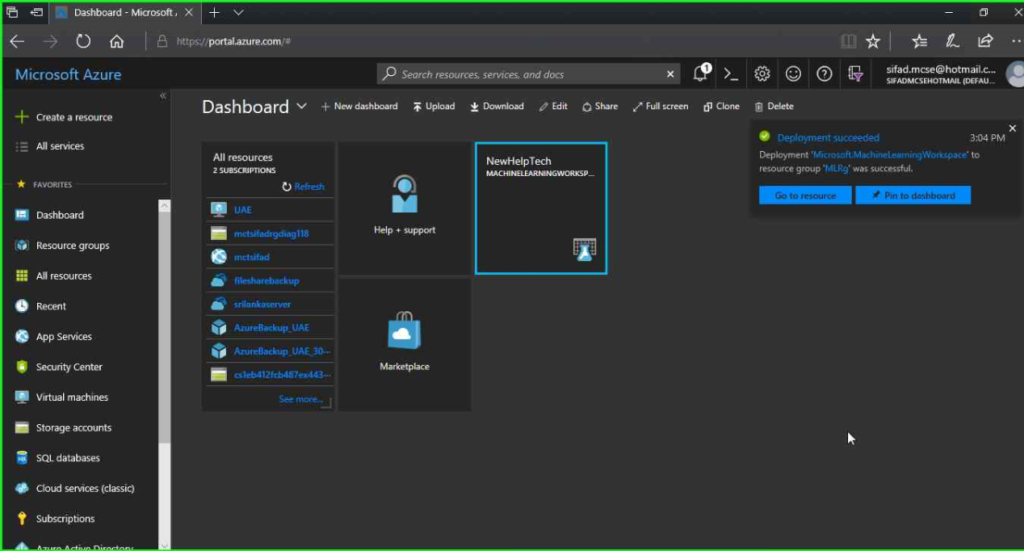Open the Marketplace tile

pos(404,345)
